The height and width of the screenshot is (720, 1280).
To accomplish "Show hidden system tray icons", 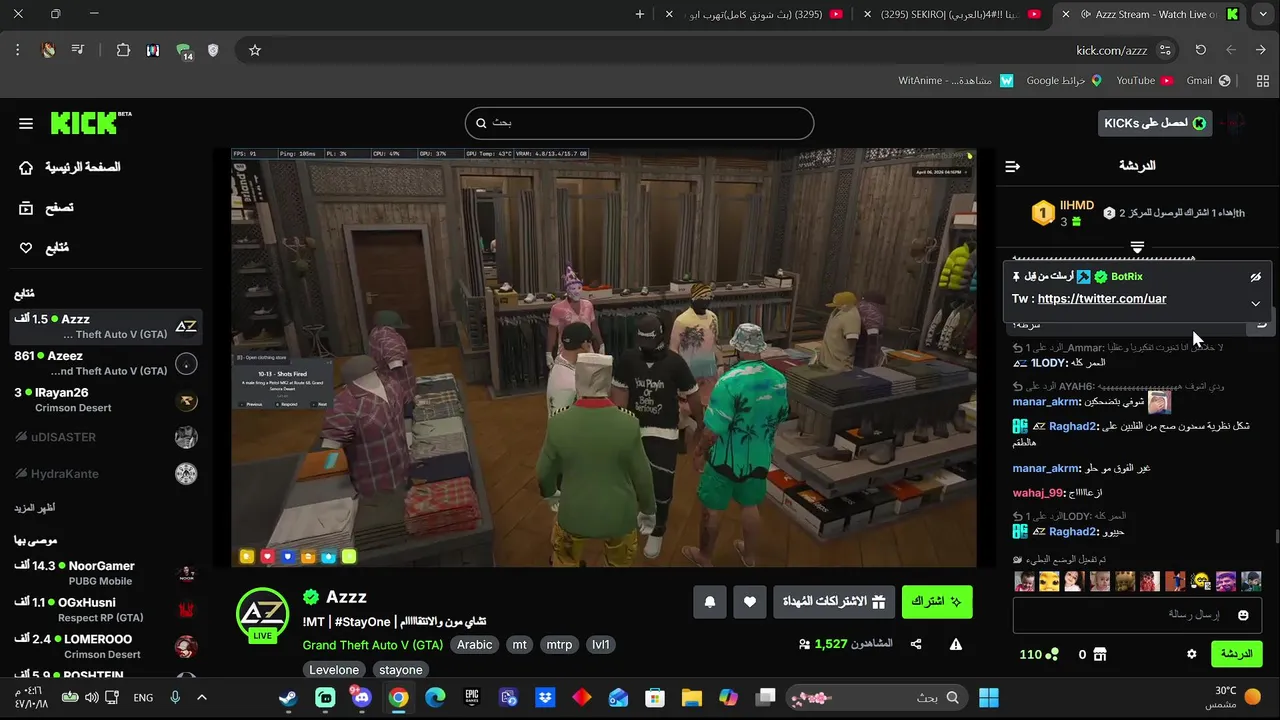I will coord(201,698).
